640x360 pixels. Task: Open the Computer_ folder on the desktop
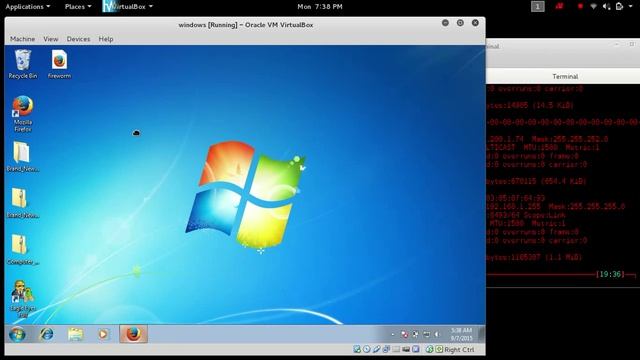(x=22, y=249)
